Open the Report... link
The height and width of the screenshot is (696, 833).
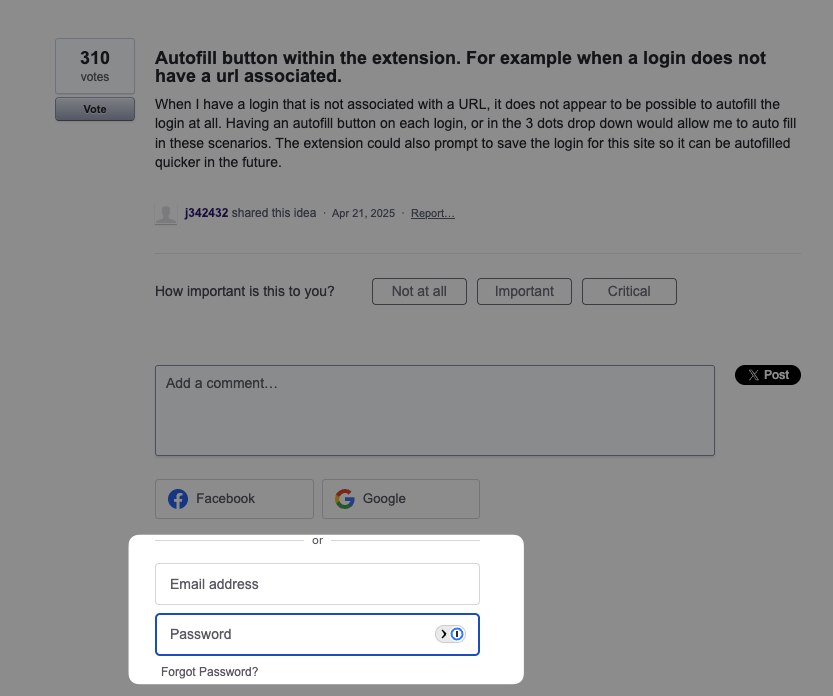(432, 213)
